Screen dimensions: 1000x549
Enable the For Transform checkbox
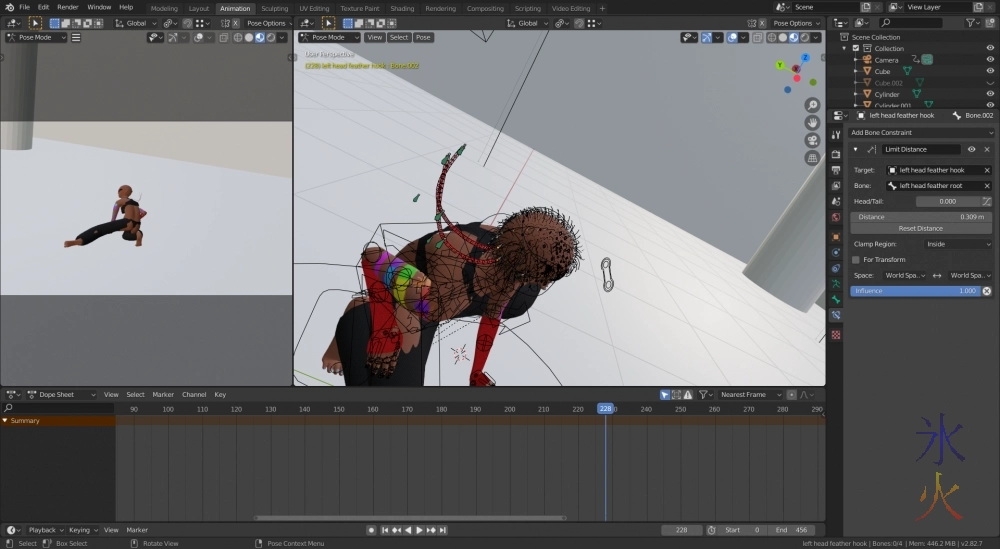[x=856, y=259]
